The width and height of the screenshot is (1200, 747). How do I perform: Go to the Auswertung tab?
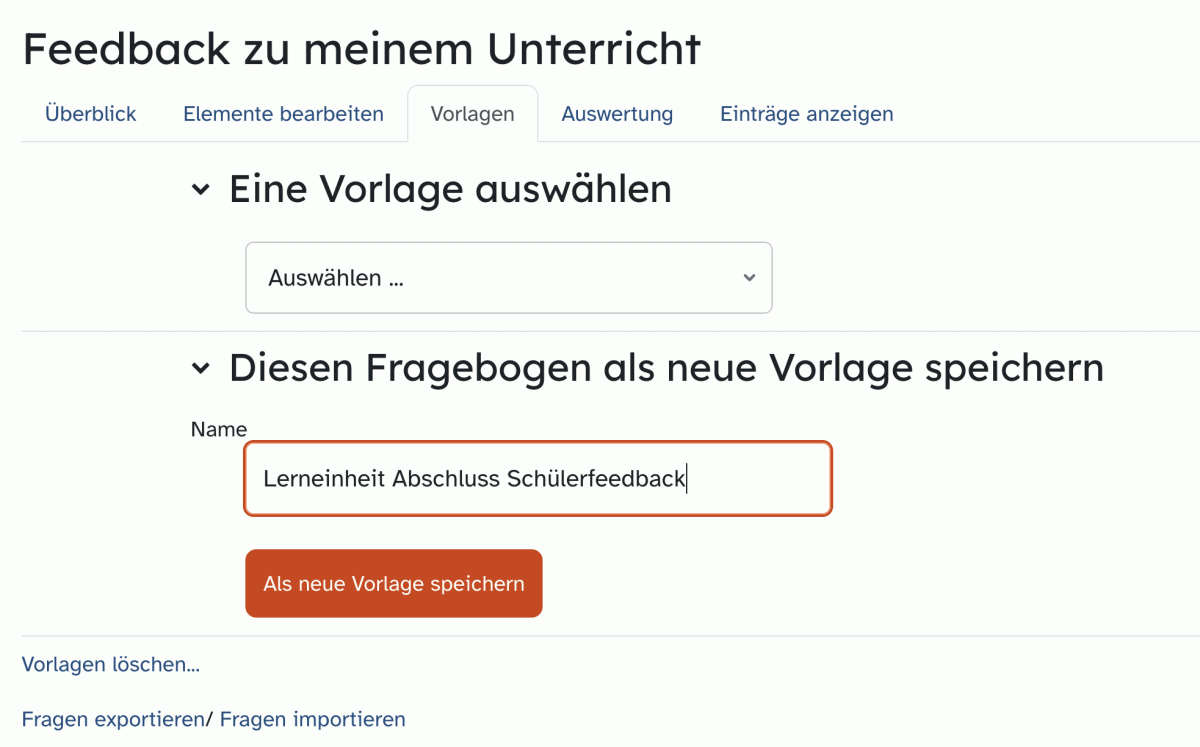617,114
